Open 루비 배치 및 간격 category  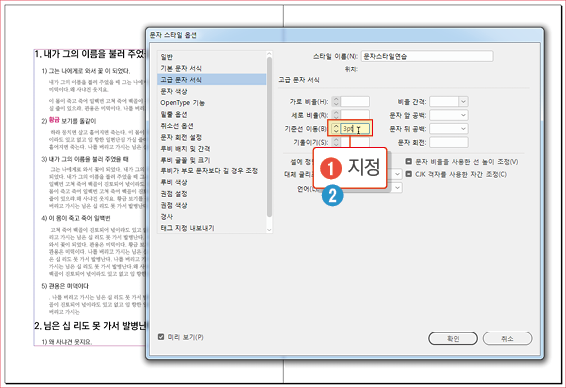tap(185, 149)
